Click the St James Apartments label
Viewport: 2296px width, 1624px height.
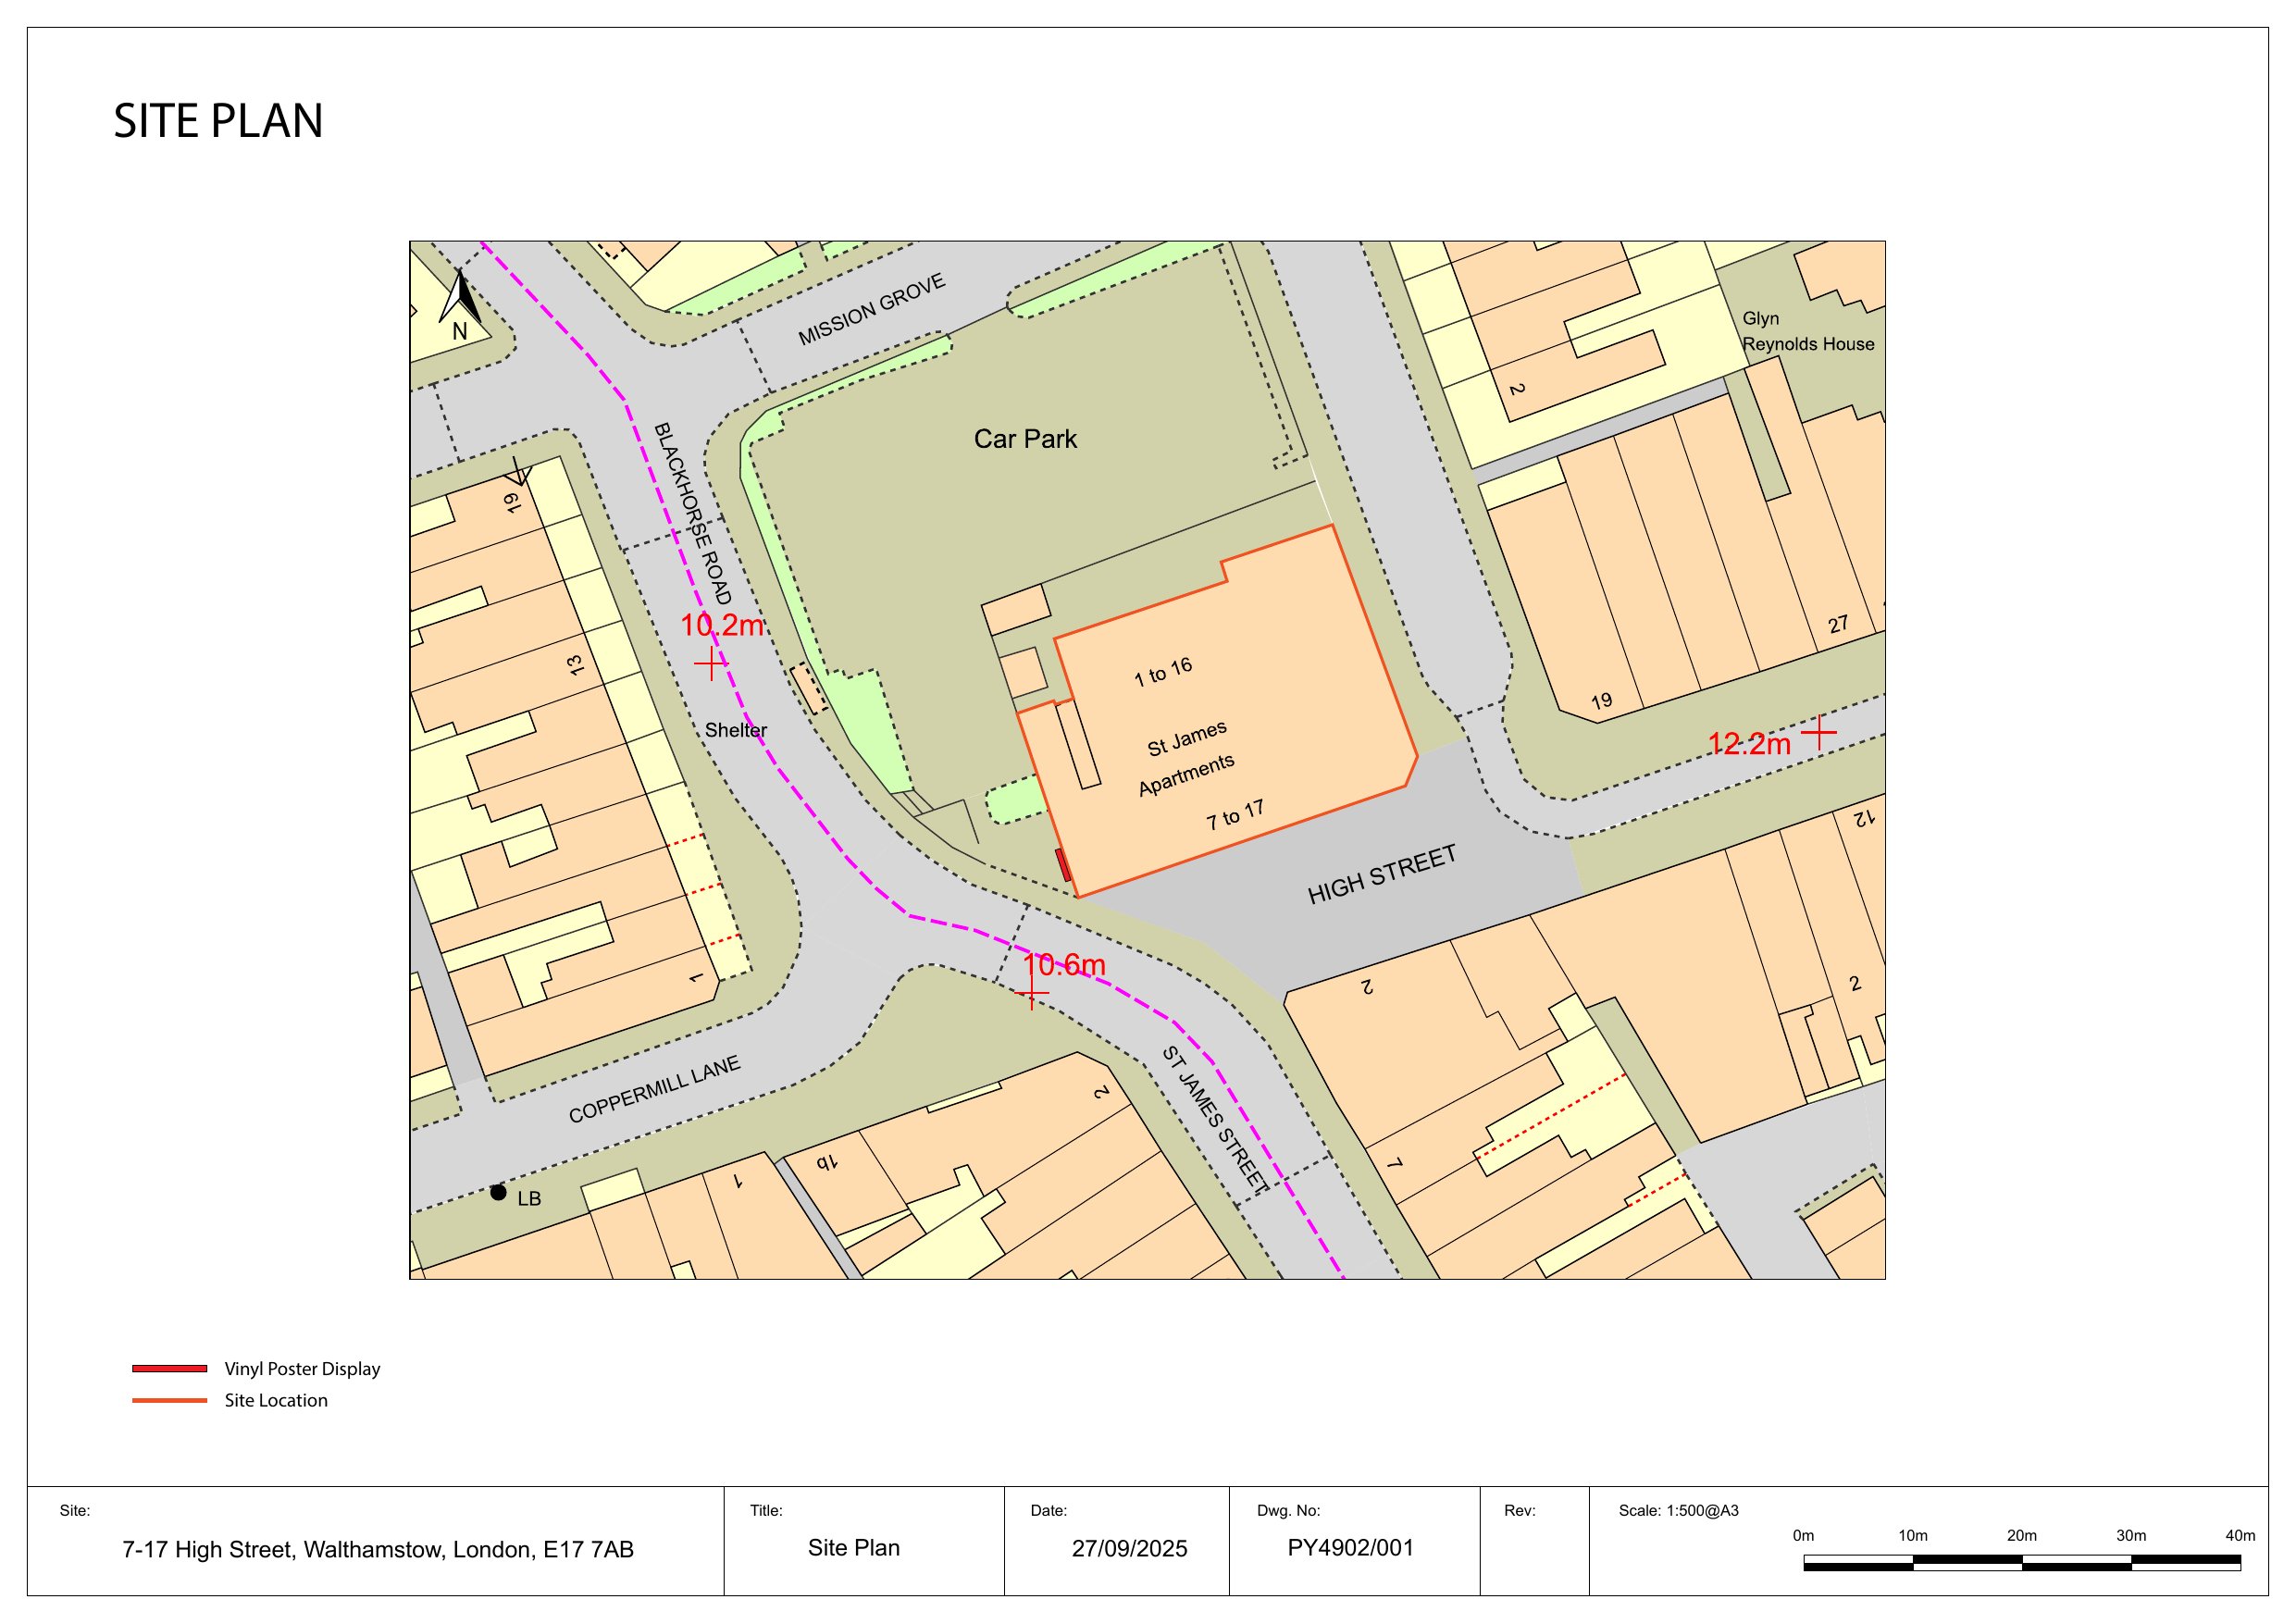click(x=1187, y=757)
